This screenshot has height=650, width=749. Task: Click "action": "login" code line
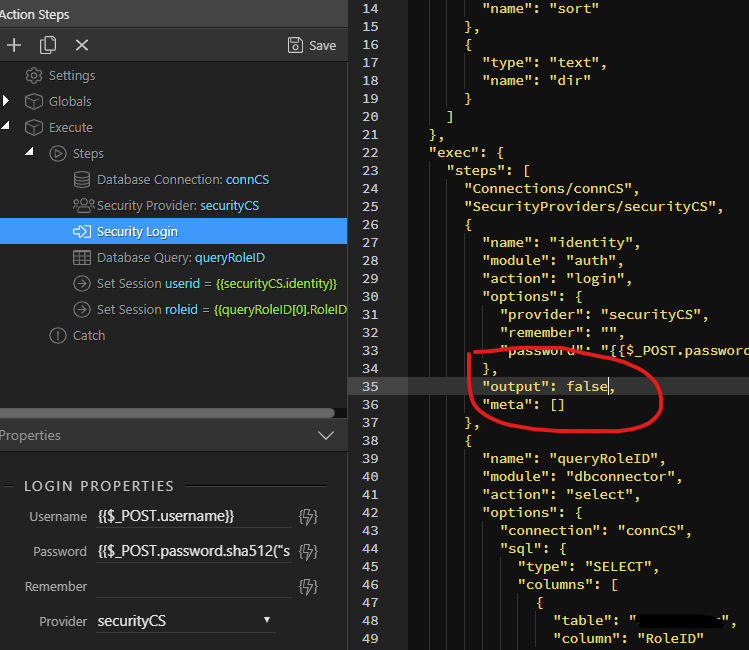pos(556,278)
